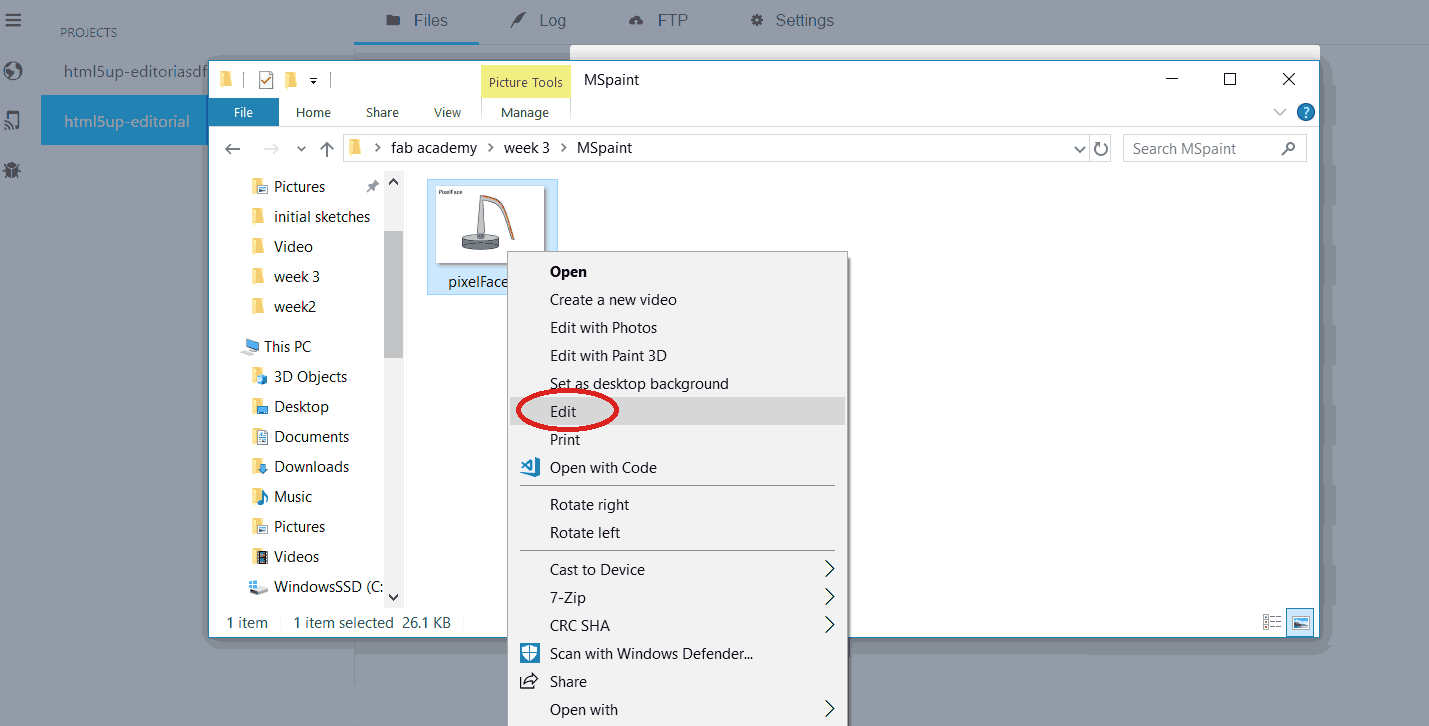
Task: Click the globe icon in left sidebar
Action: pos(13,71)
